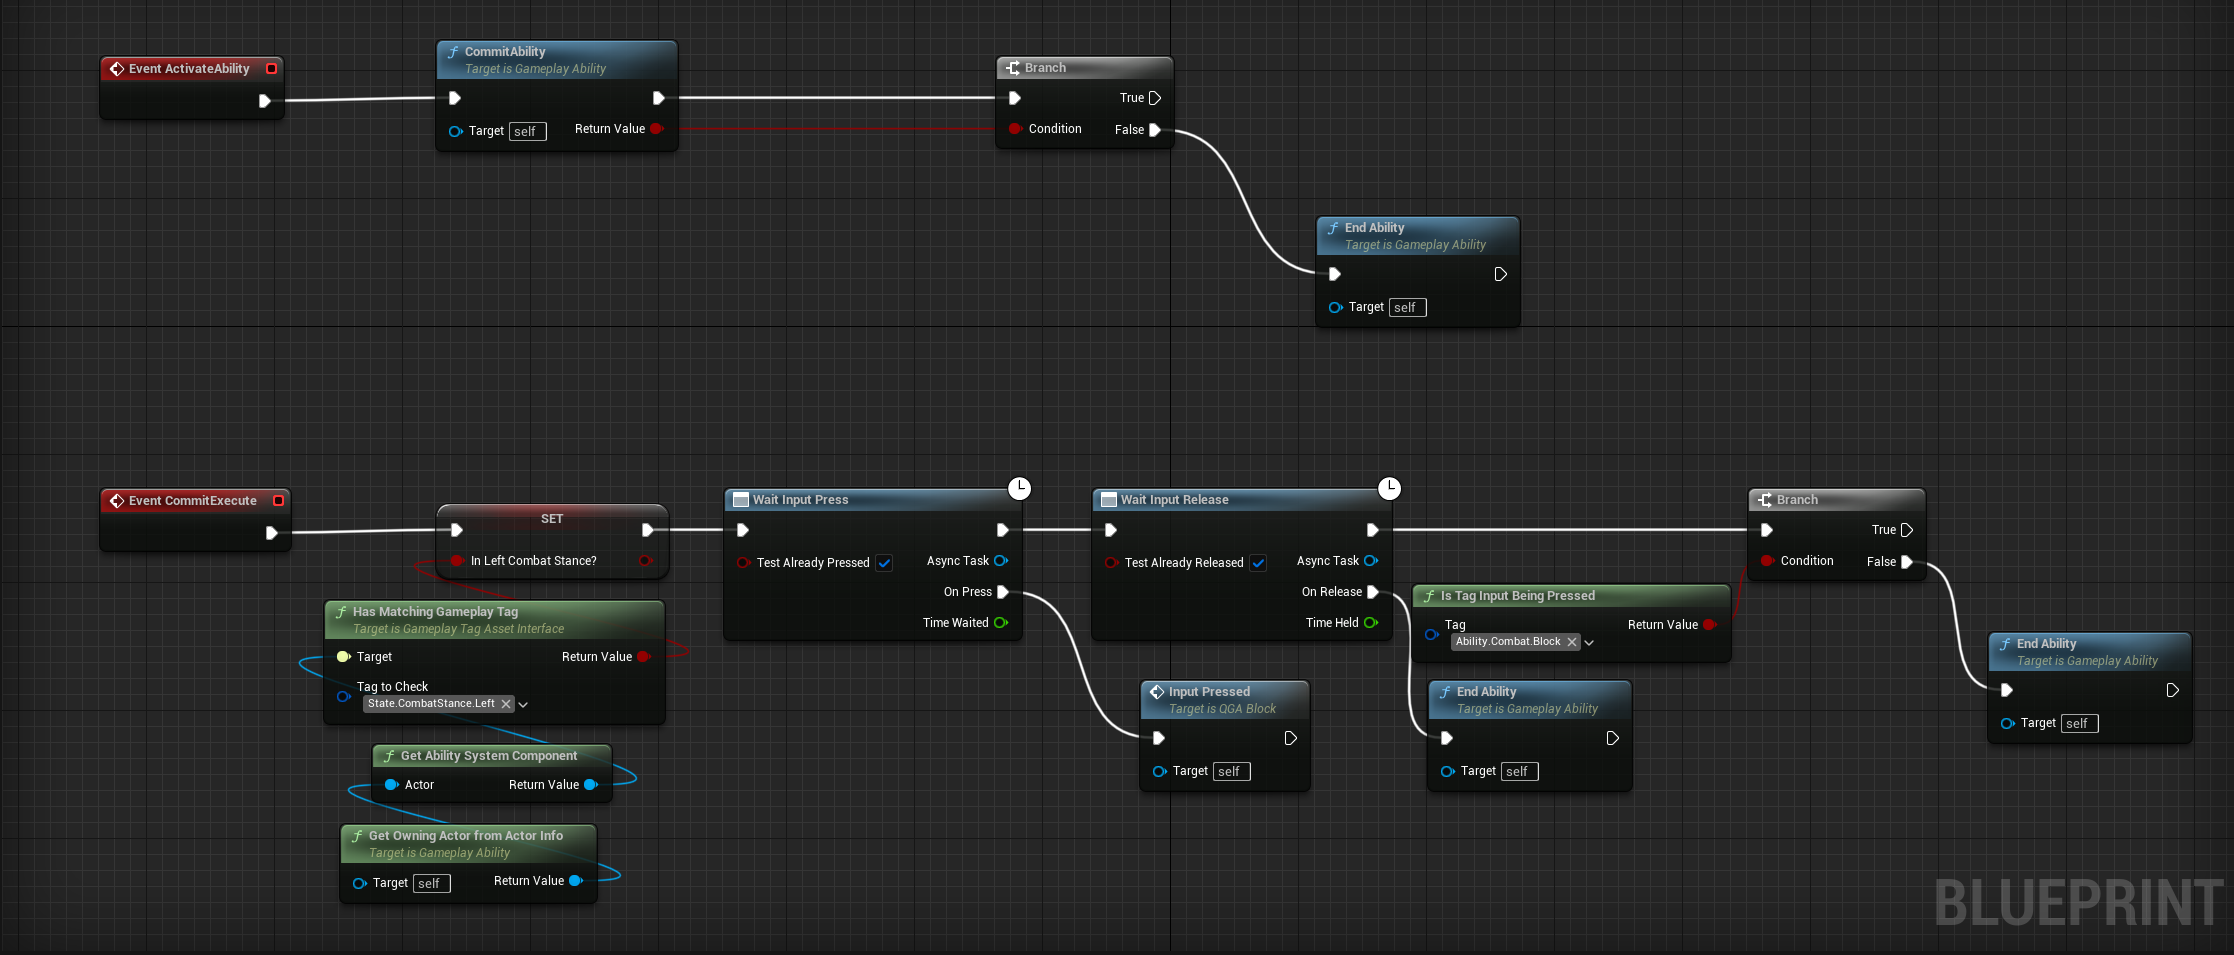
Task: Click On Press execution pin
Action: coord(1003,592)
